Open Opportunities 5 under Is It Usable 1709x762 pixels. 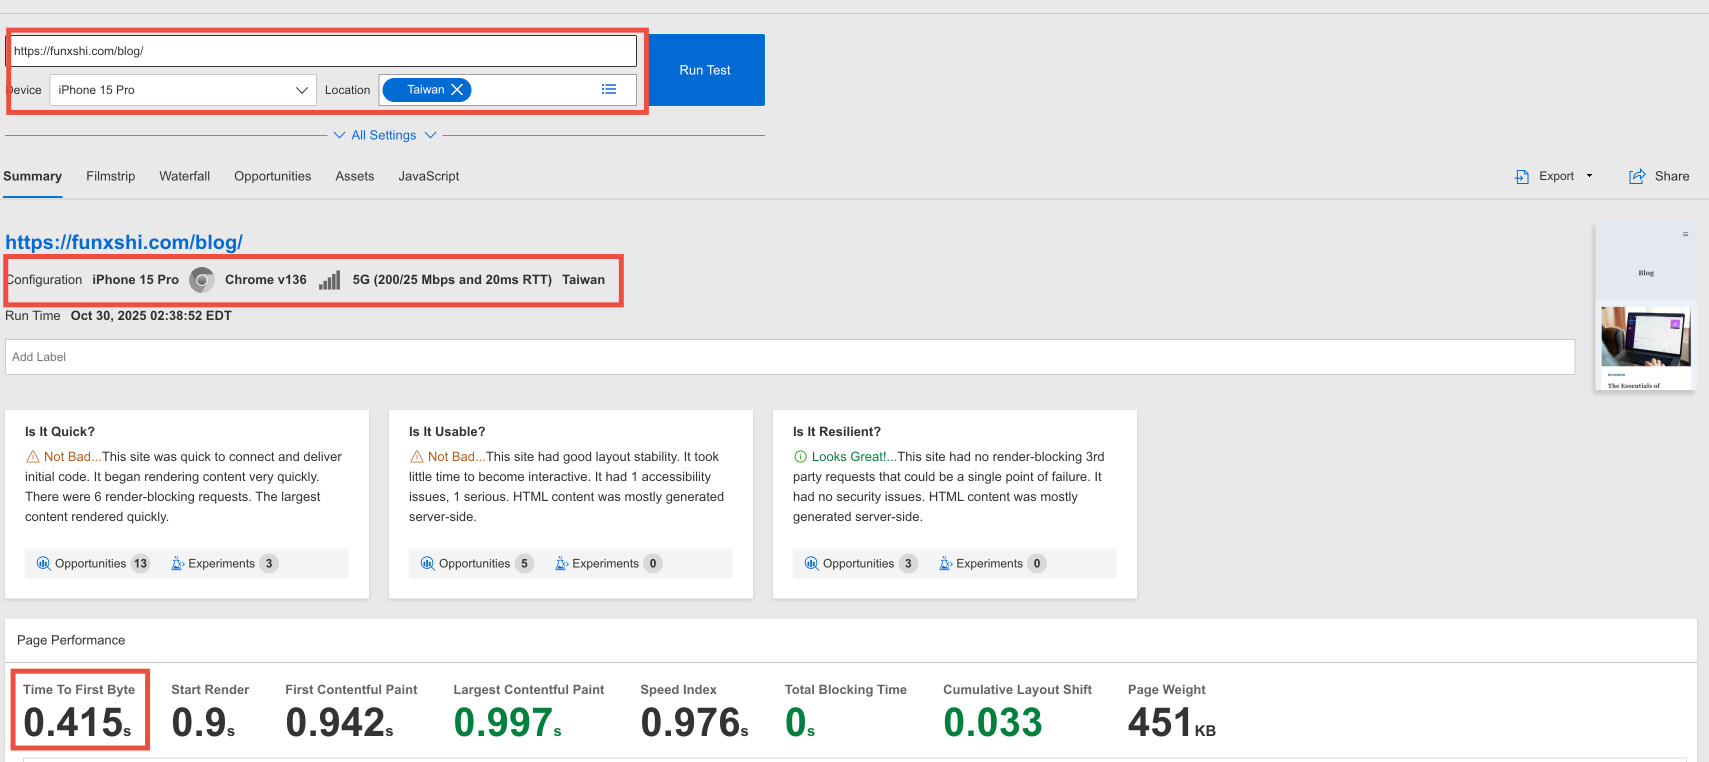click(476, 564)
